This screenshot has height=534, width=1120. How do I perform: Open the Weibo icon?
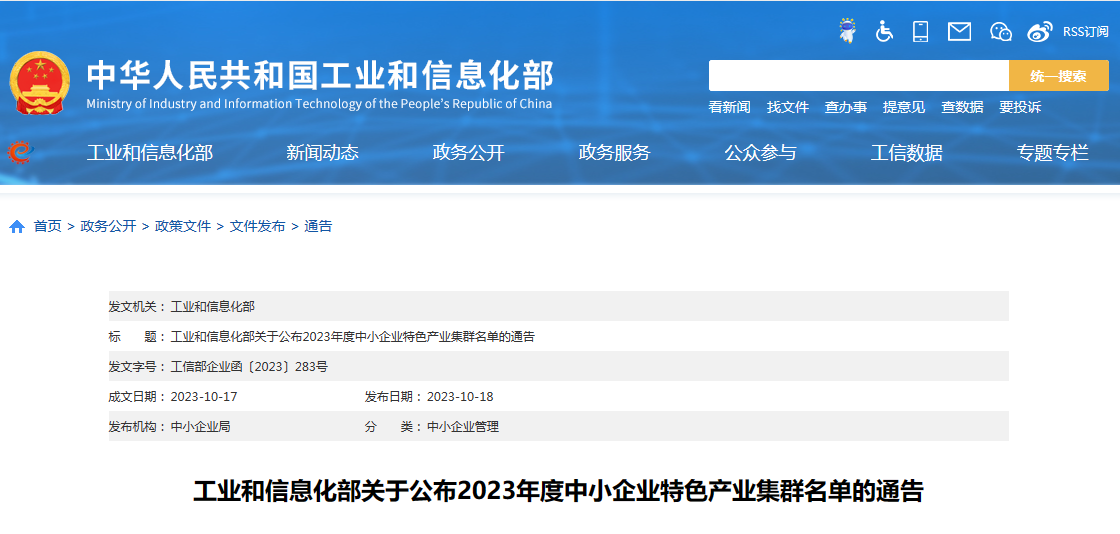tap(1040, 32)
